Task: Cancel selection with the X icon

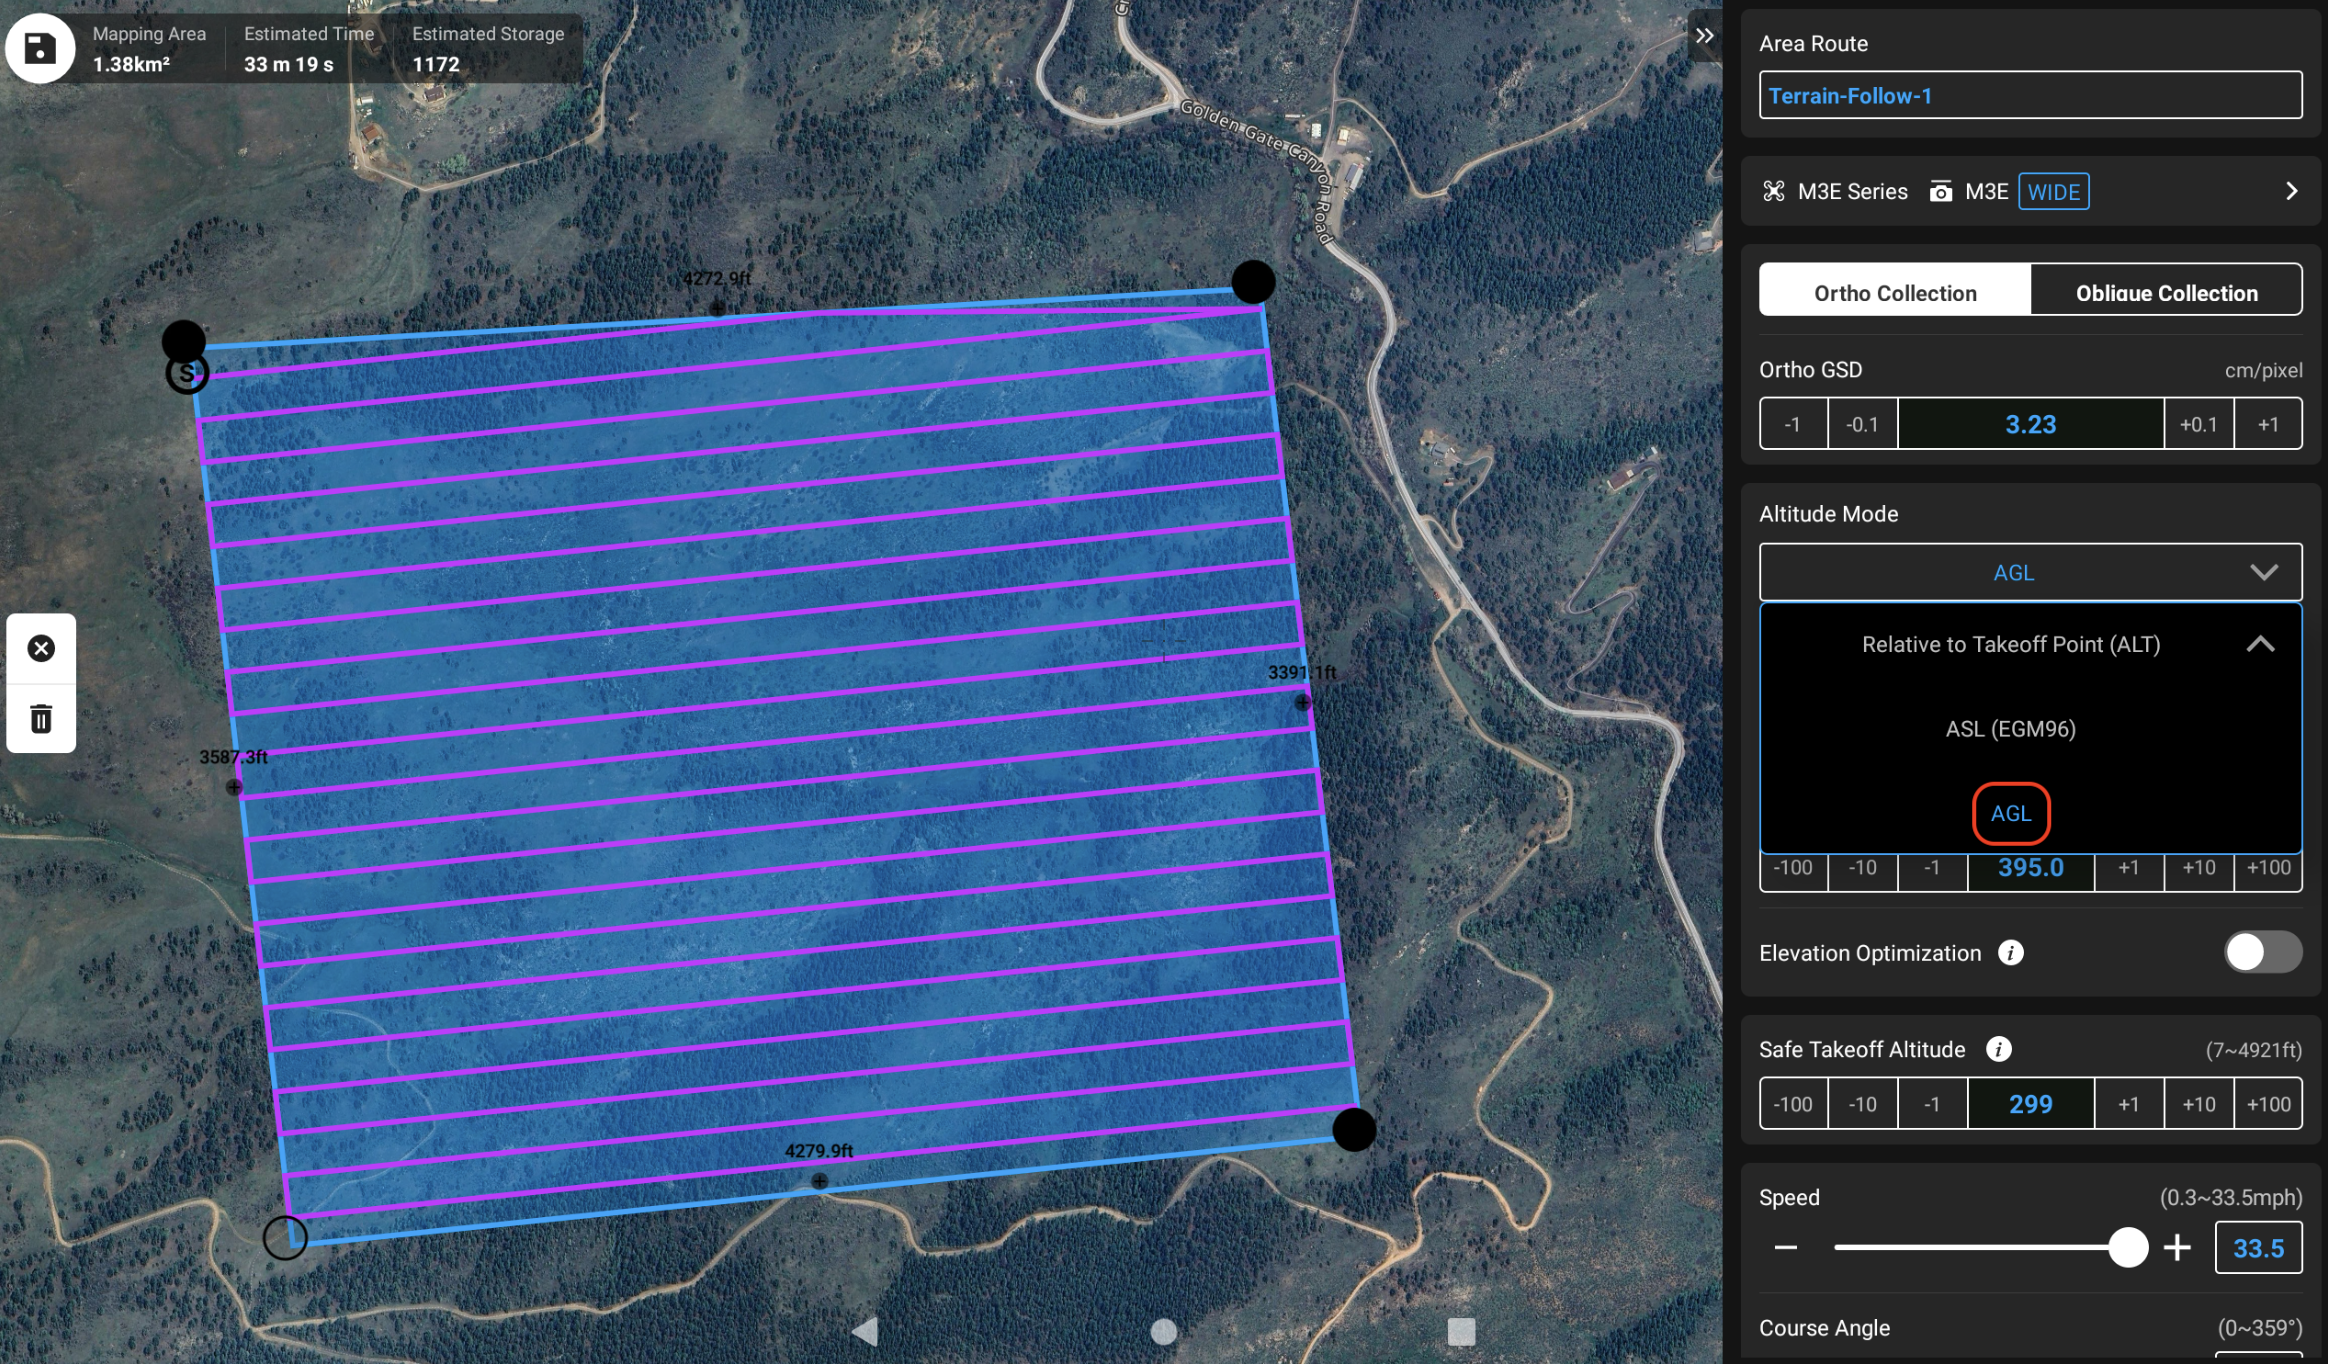Action: pos(41,648)
